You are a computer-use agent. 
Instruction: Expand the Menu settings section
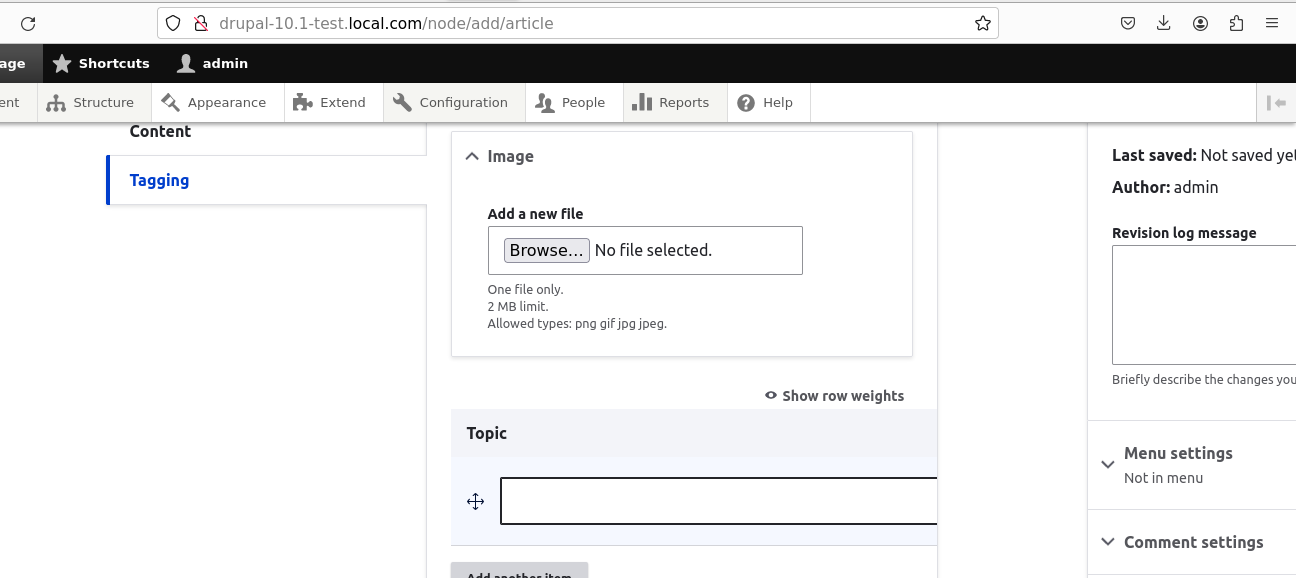coord(1108,464)
